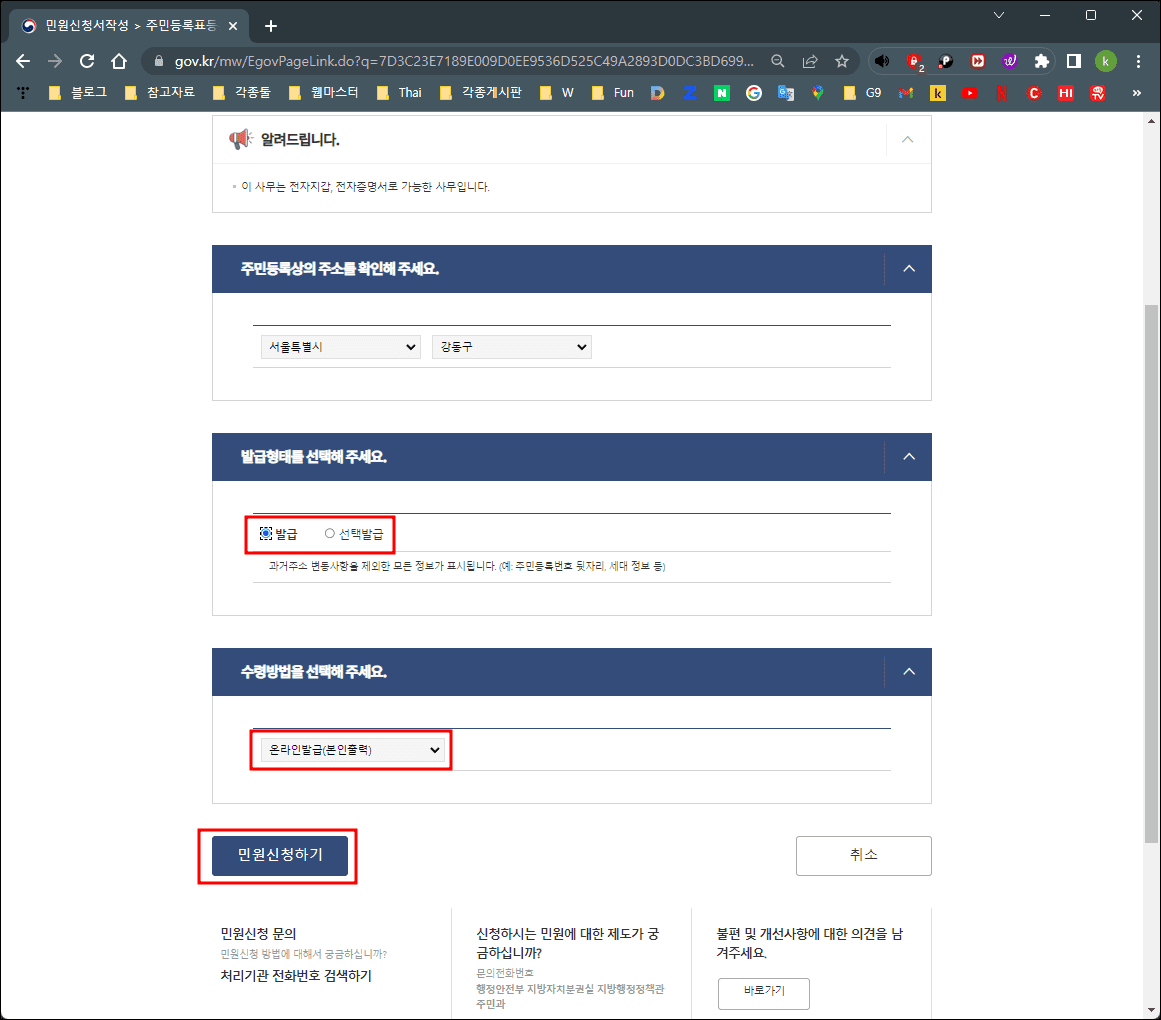Open the 온라인발급(본인출력) delivery method dropdown
Screen dimensions: 1161x1020
tap(351, 749)
